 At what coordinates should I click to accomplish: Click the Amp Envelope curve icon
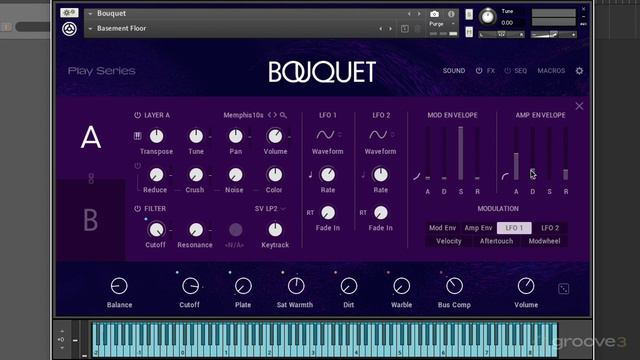[x=505, y=176]
